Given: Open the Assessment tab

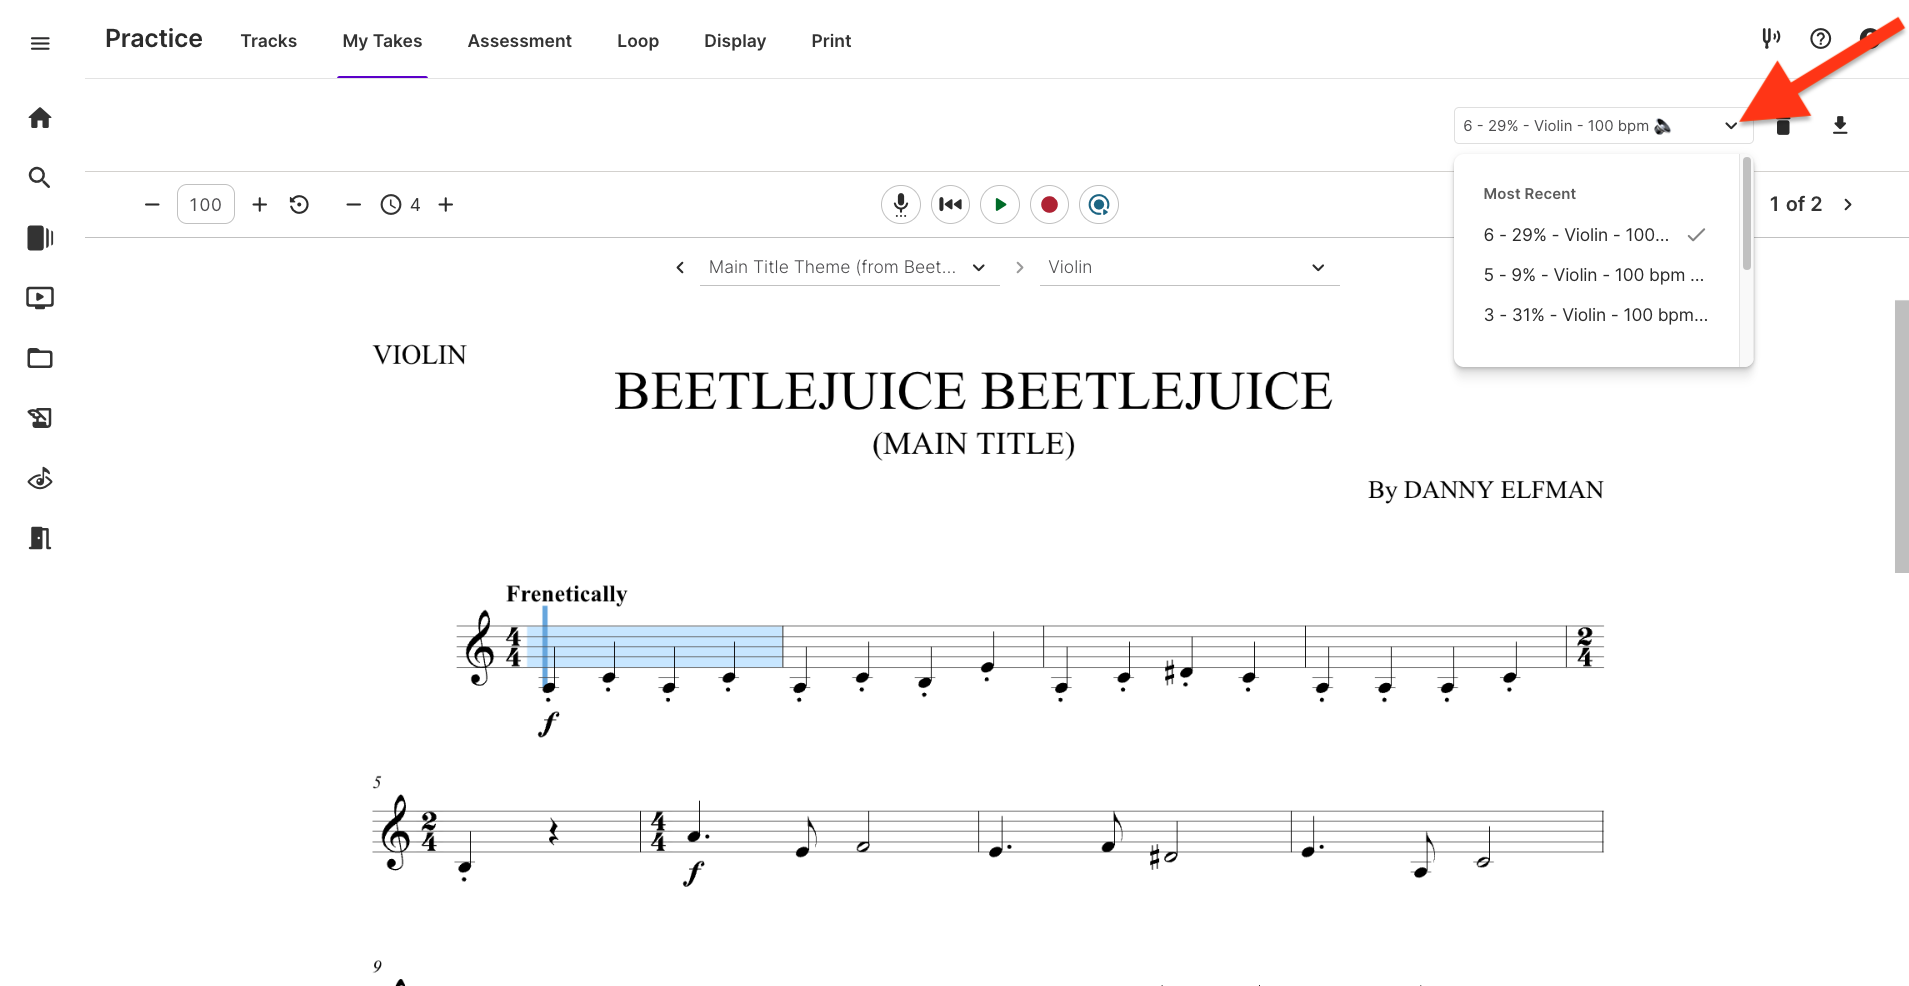Looking at the screenshot, I should 520,41.
